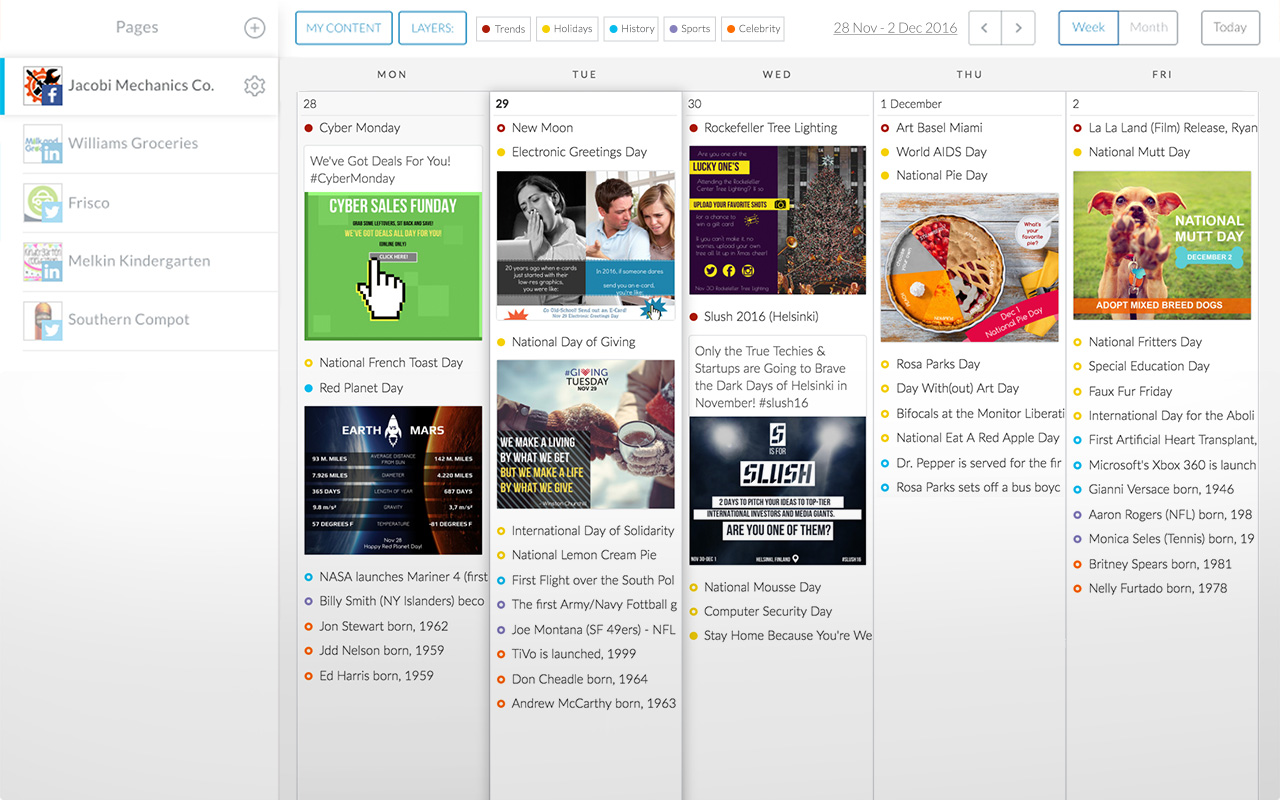The height and width of the screenshot is (800, 1280).
Task: Select Don Cheadle born, 1964 entry
Action: point(580,679)
